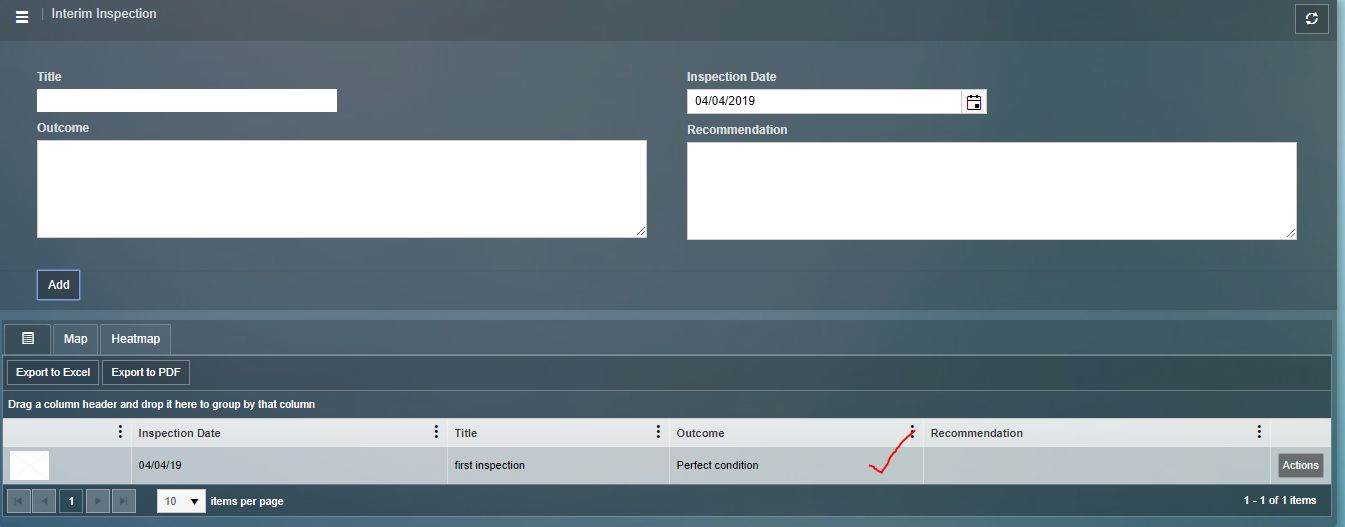Open Recommendation column options menu
Image resolution: width=1345 pixels, height=527 pixels.
[x=1259, y=432]
